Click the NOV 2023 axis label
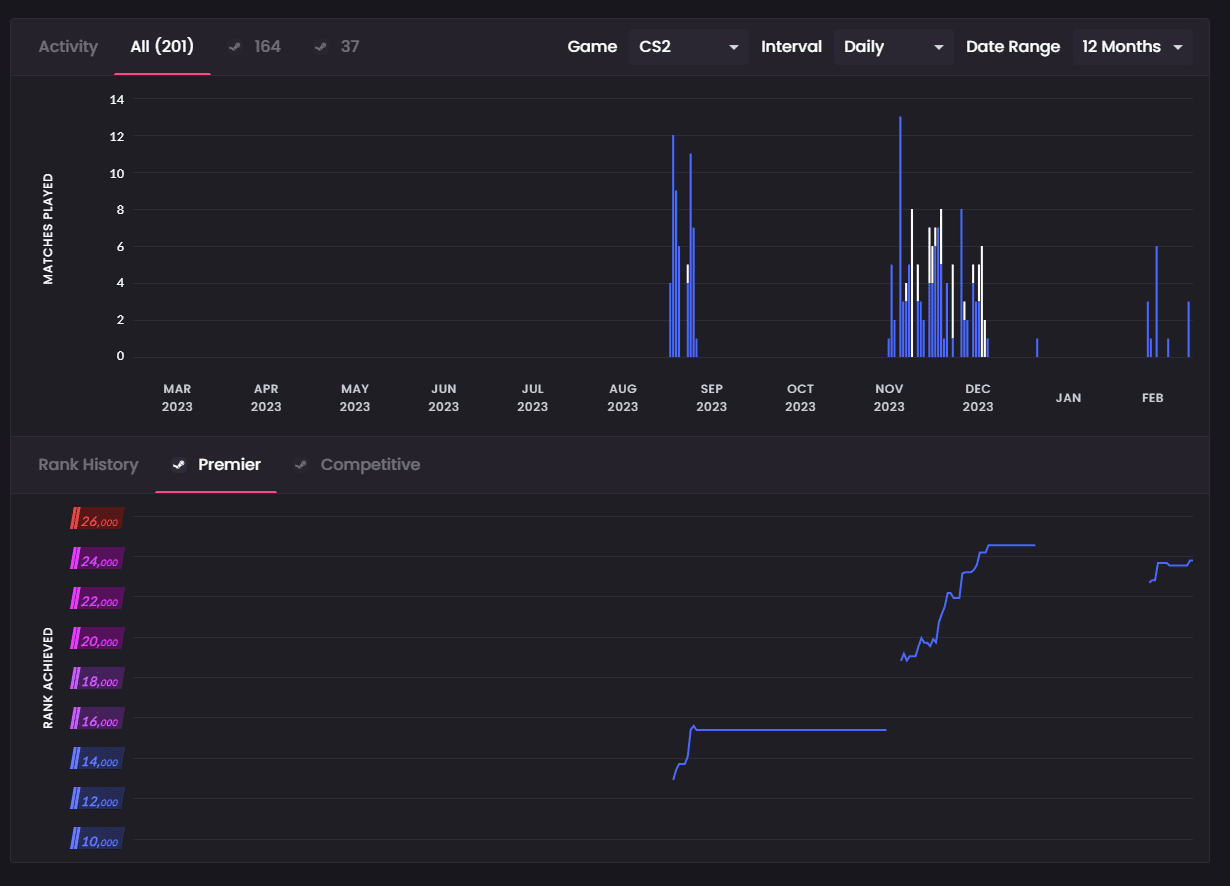Viewport: 1230px width, 886px height. [889, 398]
